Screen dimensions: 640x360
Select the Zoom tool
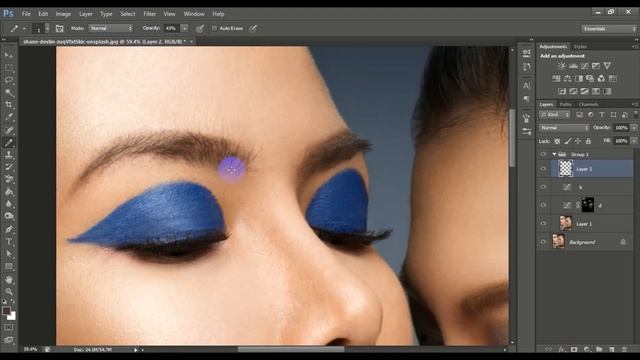[x=9, y=292]
